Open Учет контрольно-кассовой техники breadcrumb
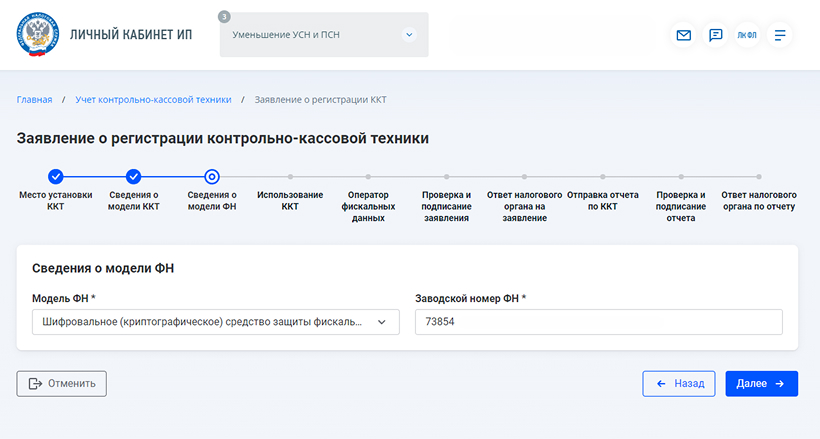 pyautogui.click(x=153, y=100)
